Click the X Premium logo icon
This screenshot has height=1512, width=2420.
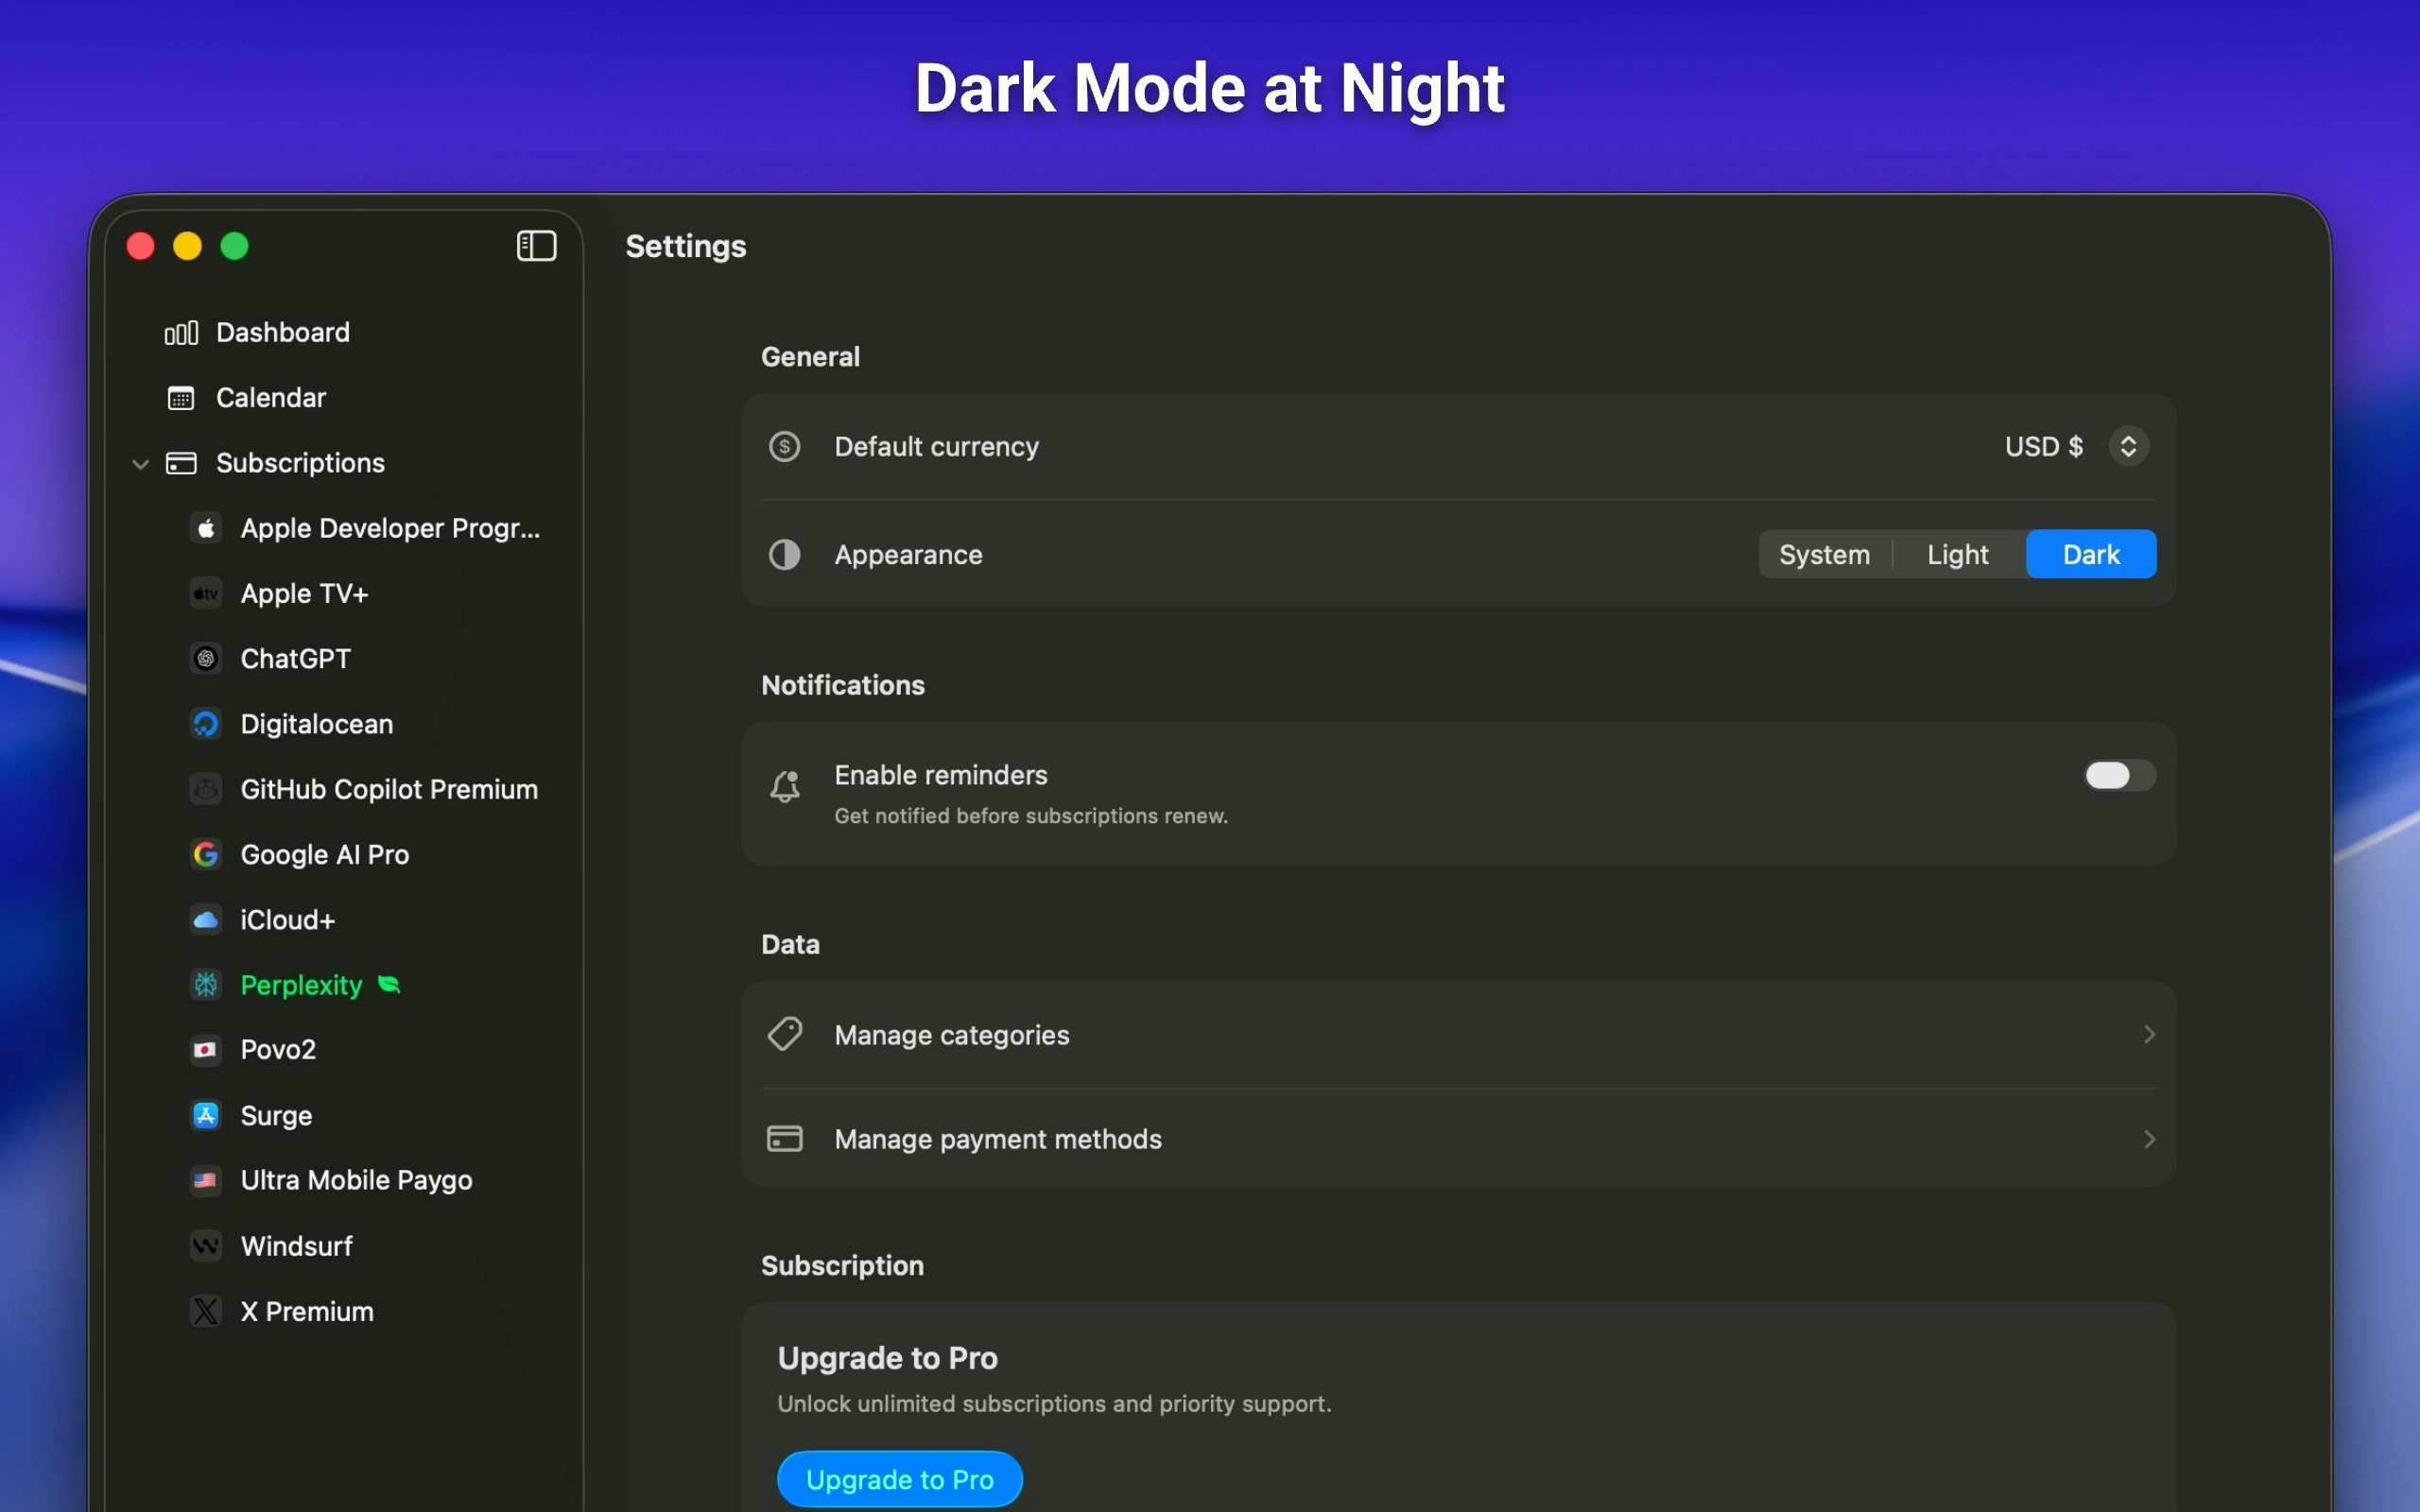click(x=206, y=1311)
